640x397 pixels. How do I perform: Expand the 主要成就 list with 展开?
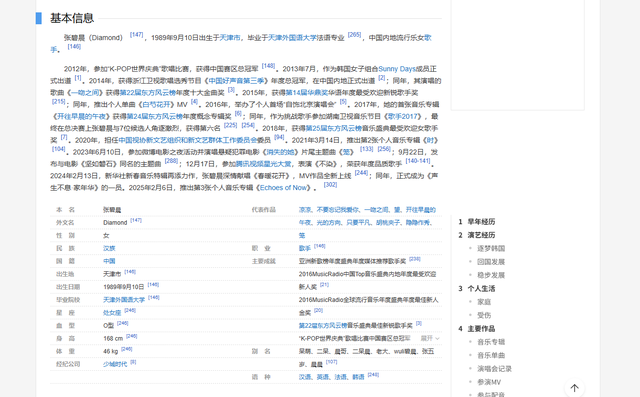tap(430, 338)
